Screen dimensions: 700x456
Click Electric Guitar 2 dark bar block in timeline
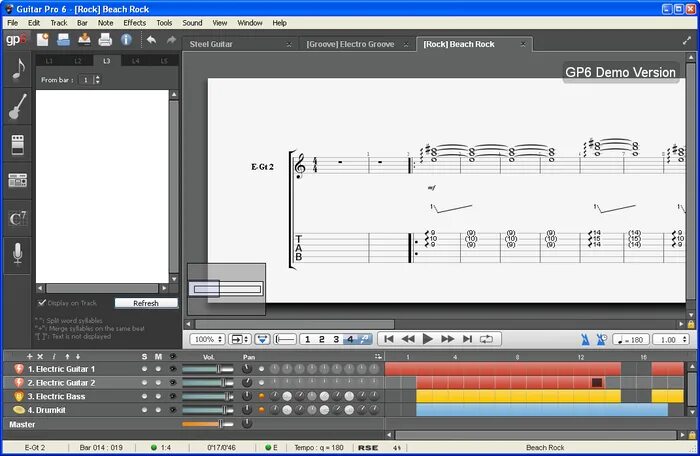click(x=597, y=382)
